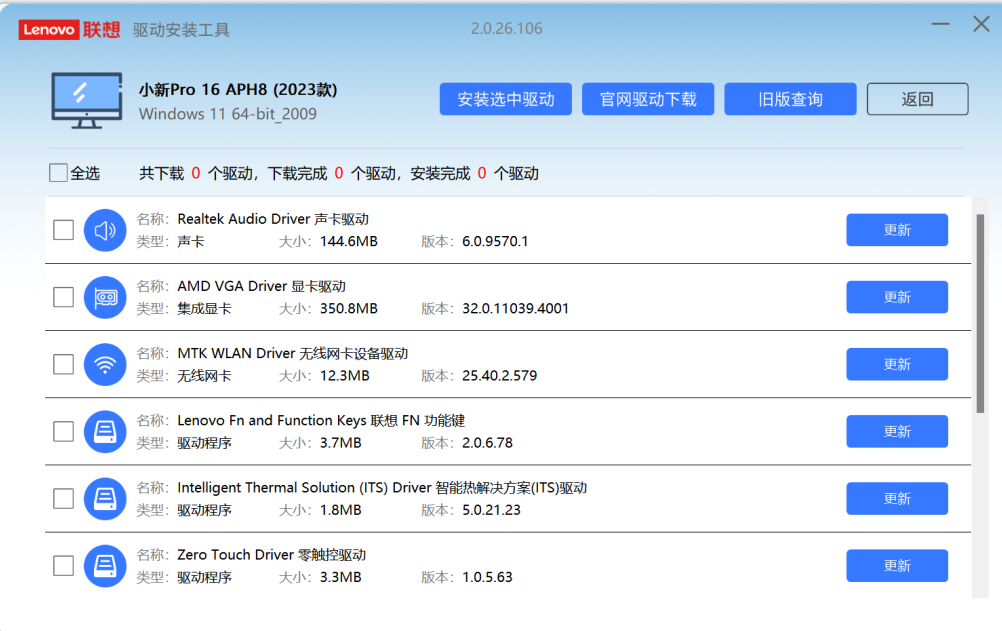Click the AMD VGA Driver 显卡驱动 name
Screen dimensions: 1002x631
[261, 286]
